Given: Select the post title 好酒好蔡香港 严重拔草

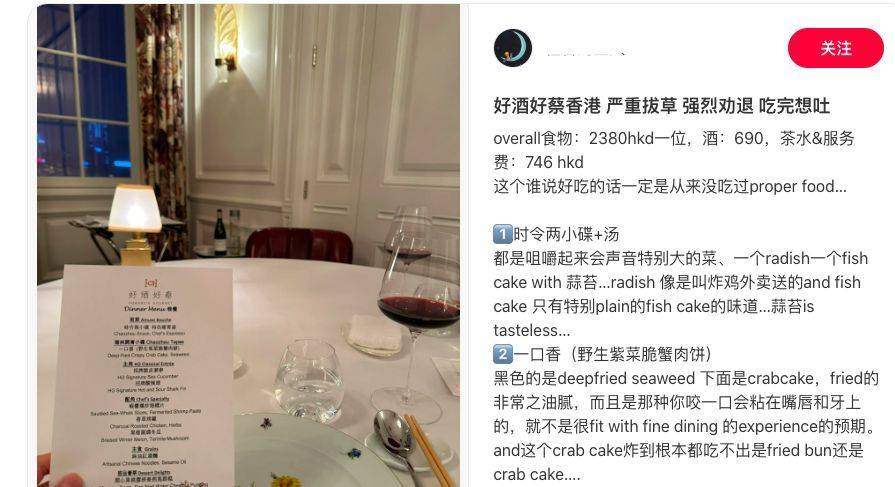Looking at the screenshot, I should 585,106.
